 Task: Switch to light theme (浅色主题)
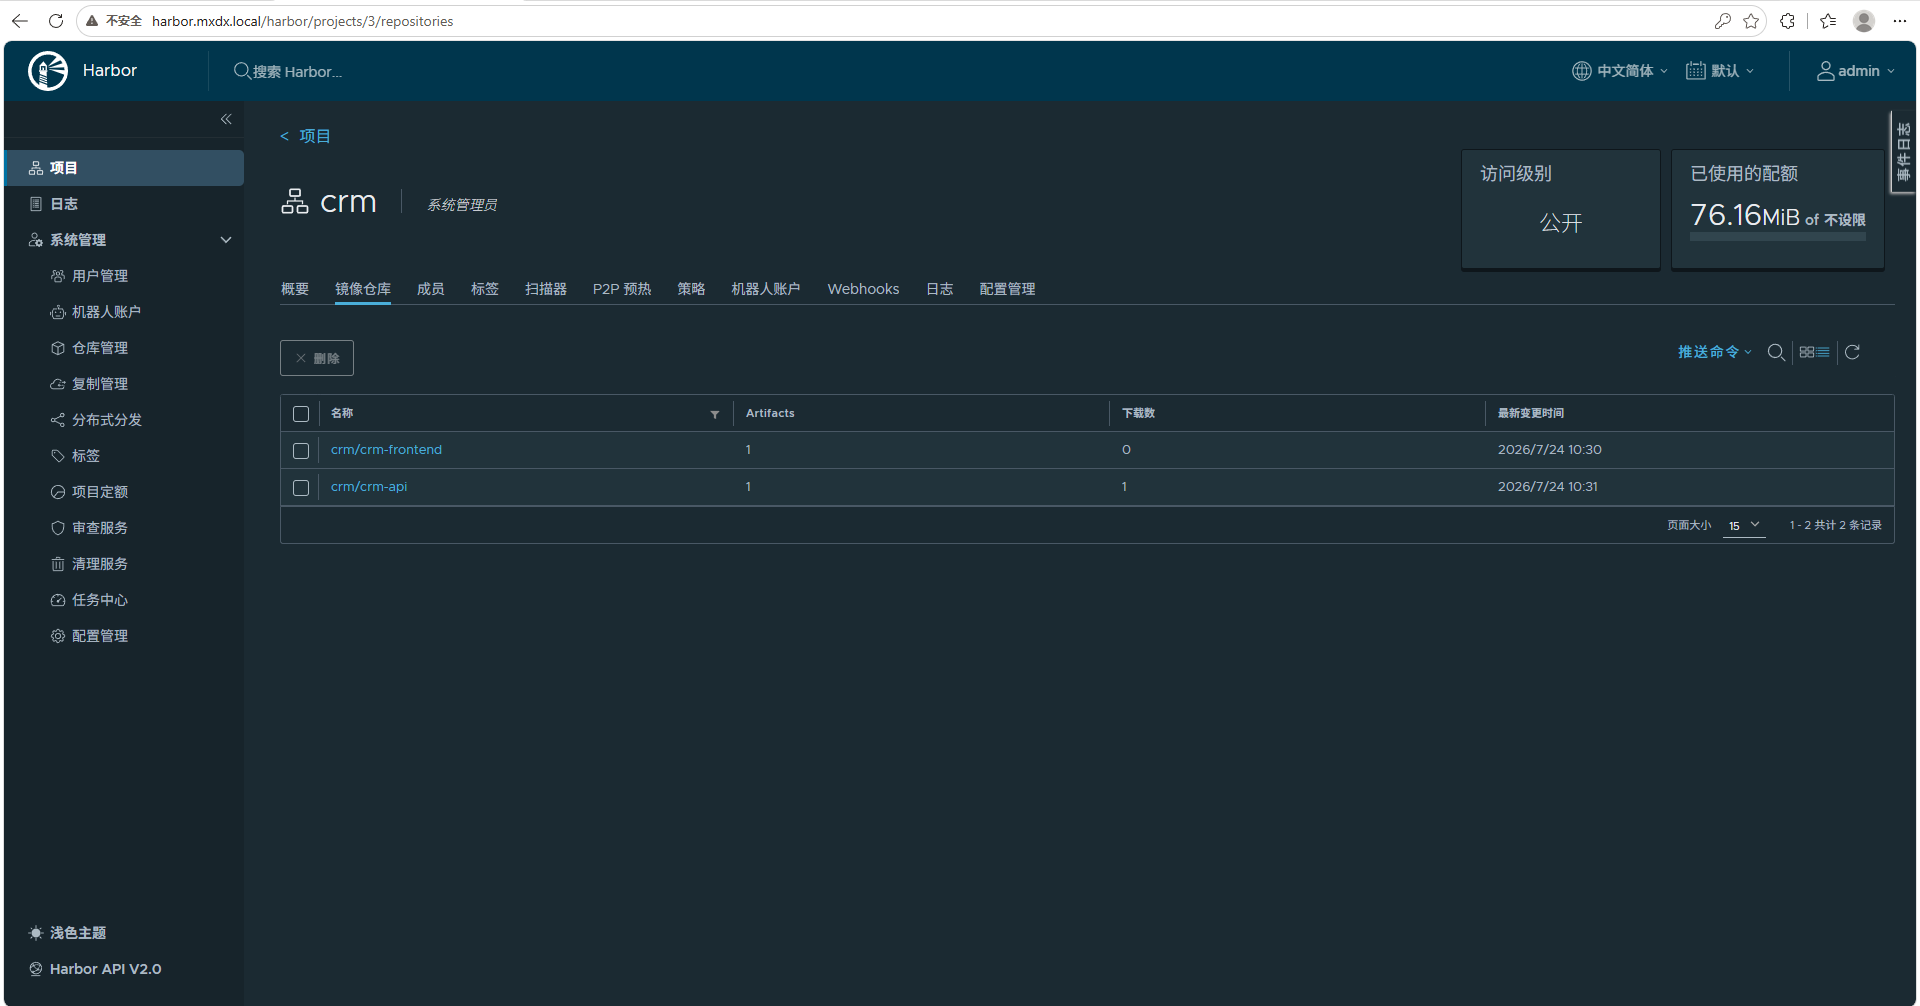pos(68,933)
